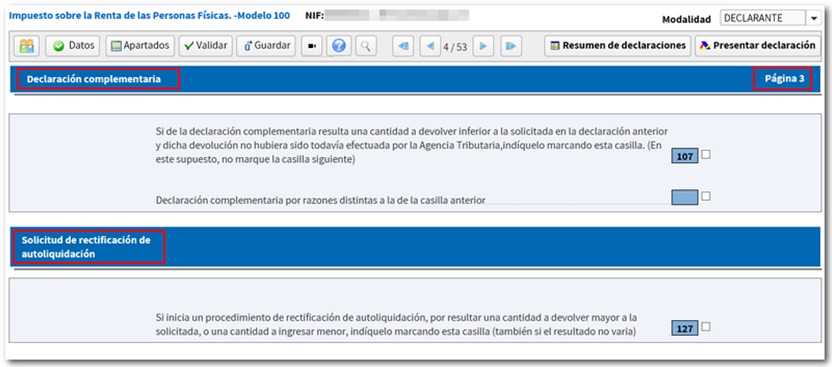Click the blue box labeled 107
Screen dimensions: 832x367
(x=684, y=156)
